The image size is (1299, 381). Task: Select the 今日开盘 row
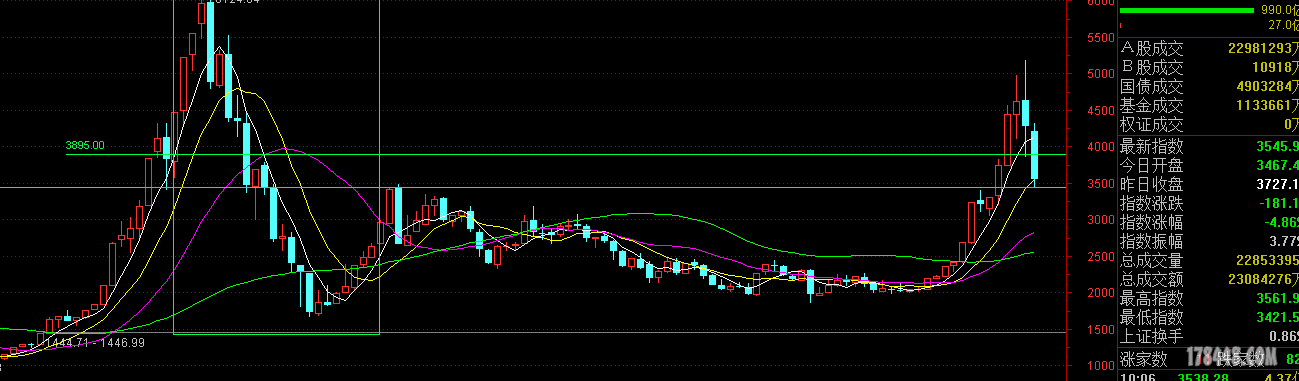pos(1208,164)
